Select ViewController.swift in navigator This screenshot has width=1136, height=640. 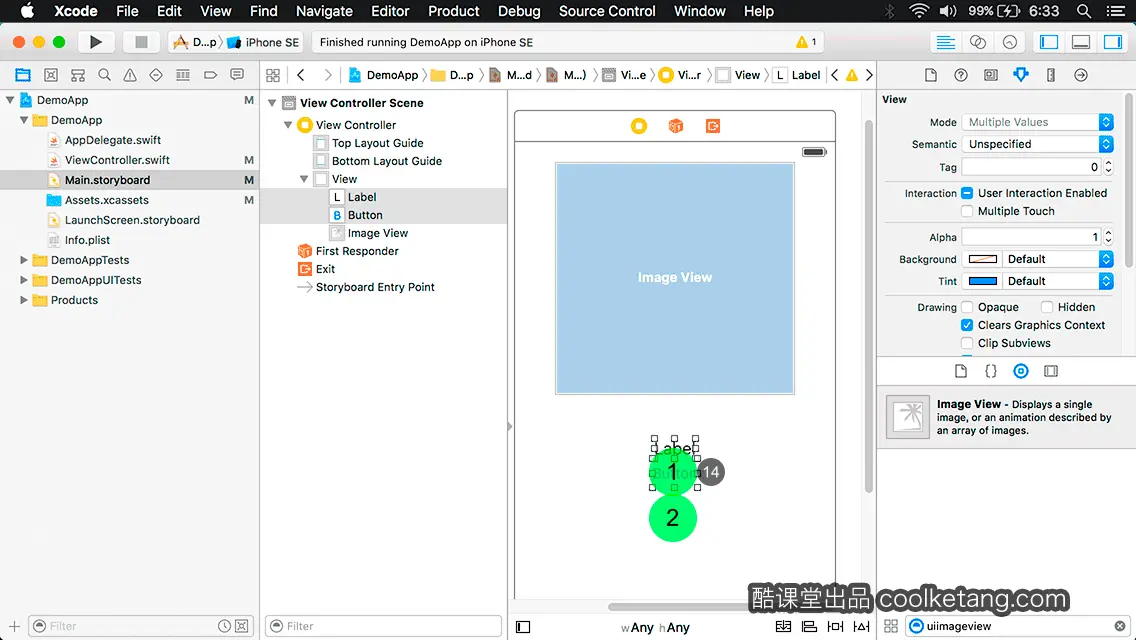117,159
